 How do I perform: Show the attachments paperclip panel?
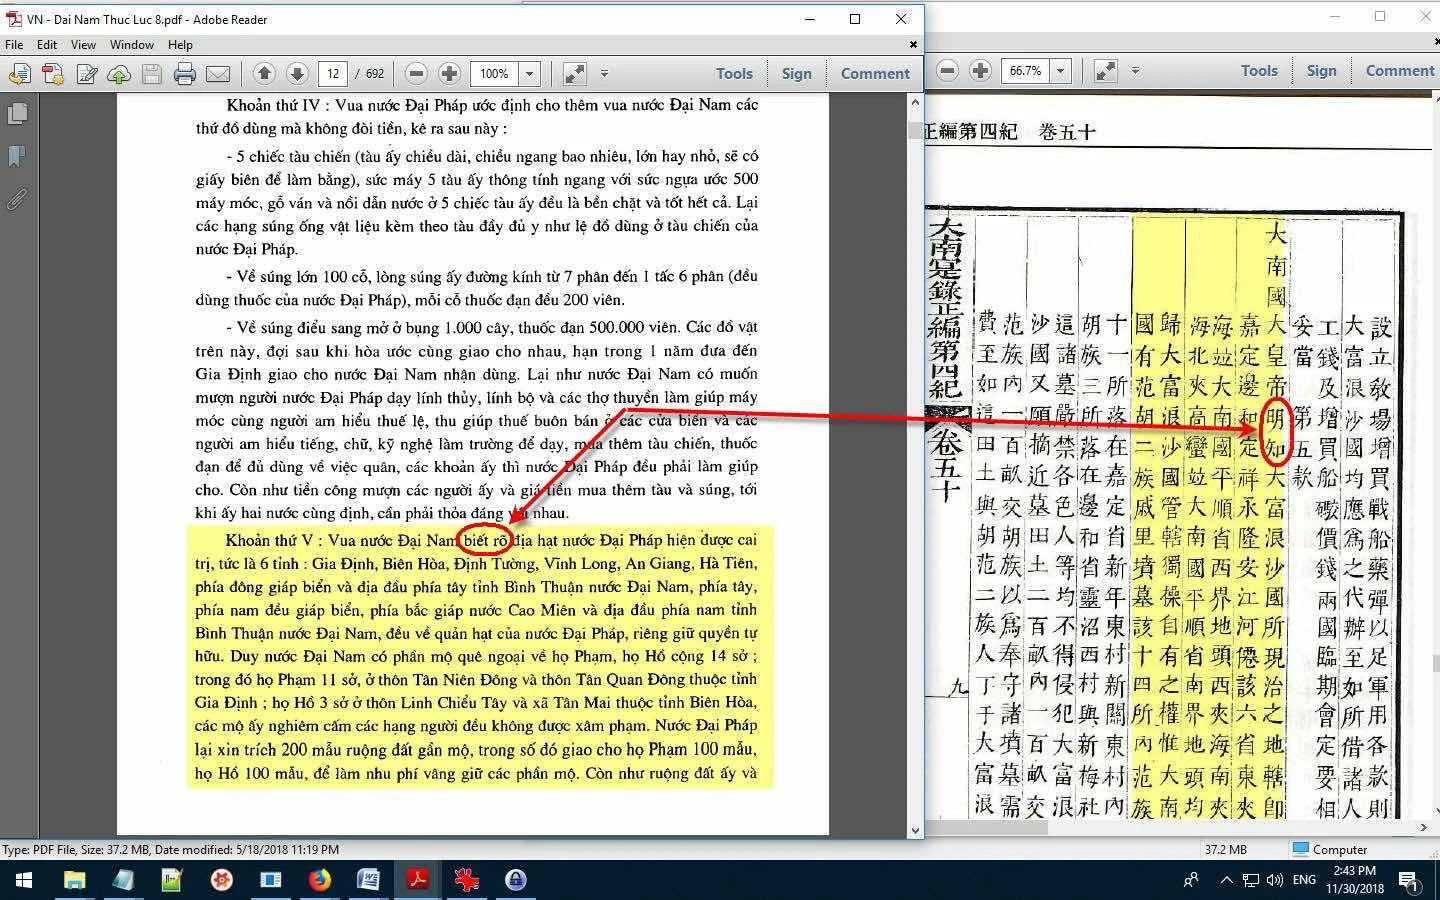17,199
